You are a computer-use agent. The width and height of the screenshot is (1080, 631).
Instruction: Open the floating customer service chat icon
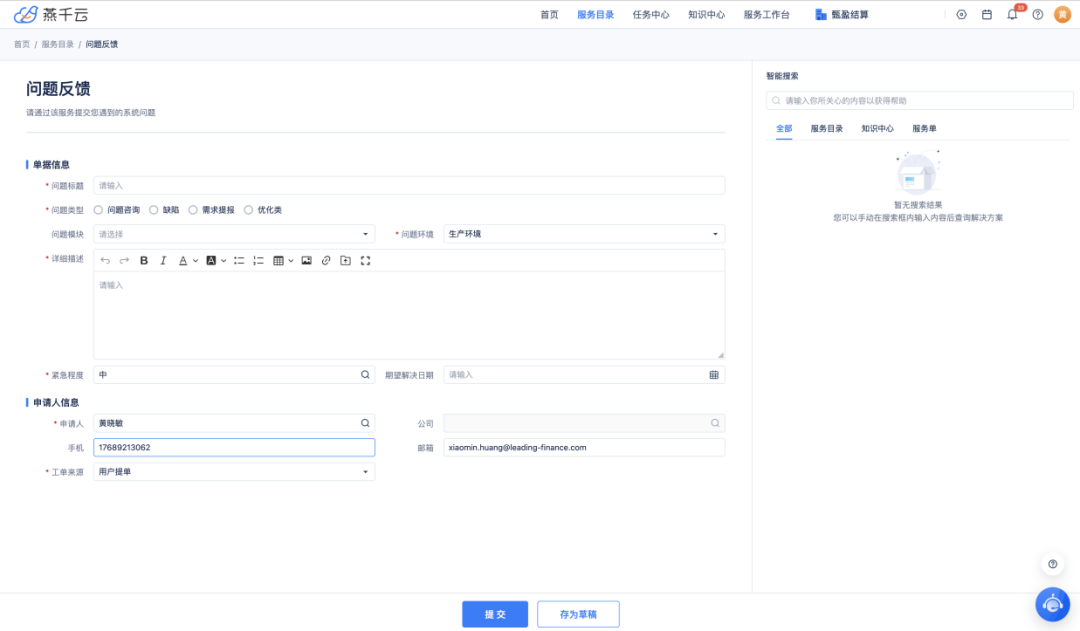pyautogui.click(x=1052, y=604)
